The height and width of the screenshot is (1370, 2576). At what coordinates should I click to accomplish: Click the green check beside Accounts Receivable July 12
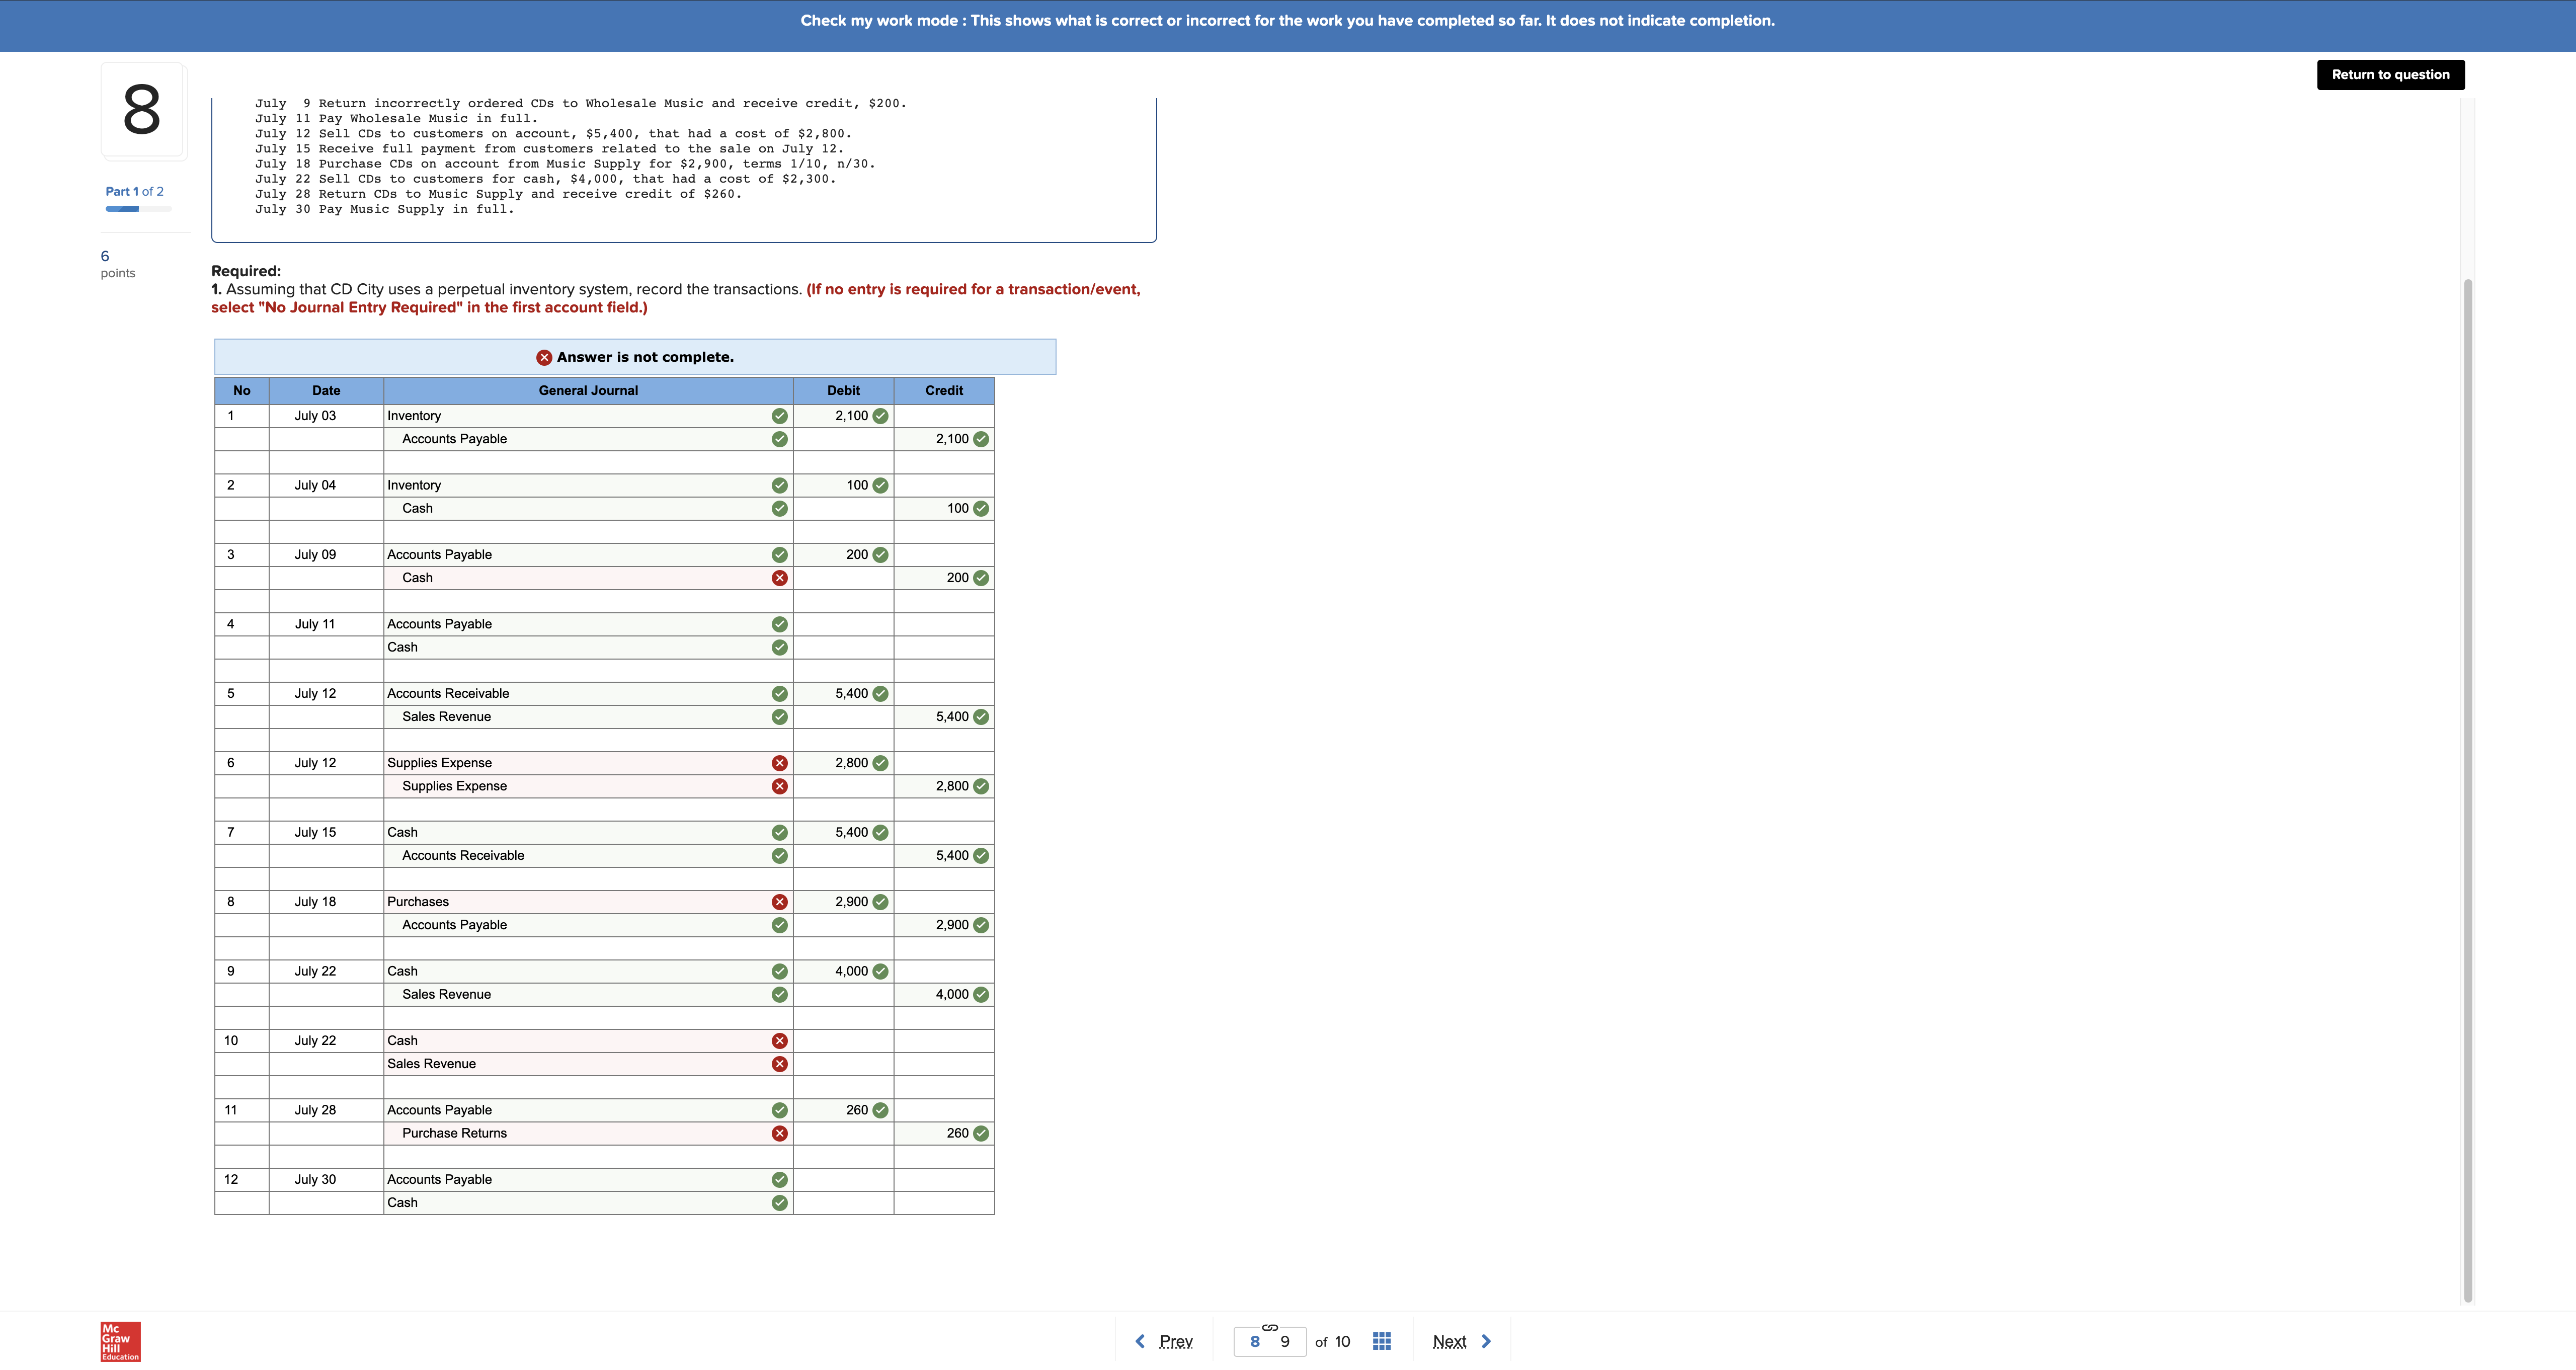(779, 694)
